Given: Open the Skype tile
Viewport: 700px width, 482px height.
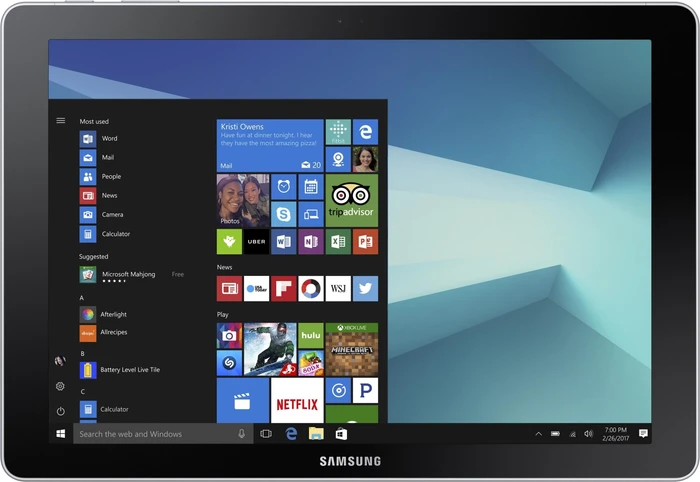Looking at the screenshot, I should (283, 214).
